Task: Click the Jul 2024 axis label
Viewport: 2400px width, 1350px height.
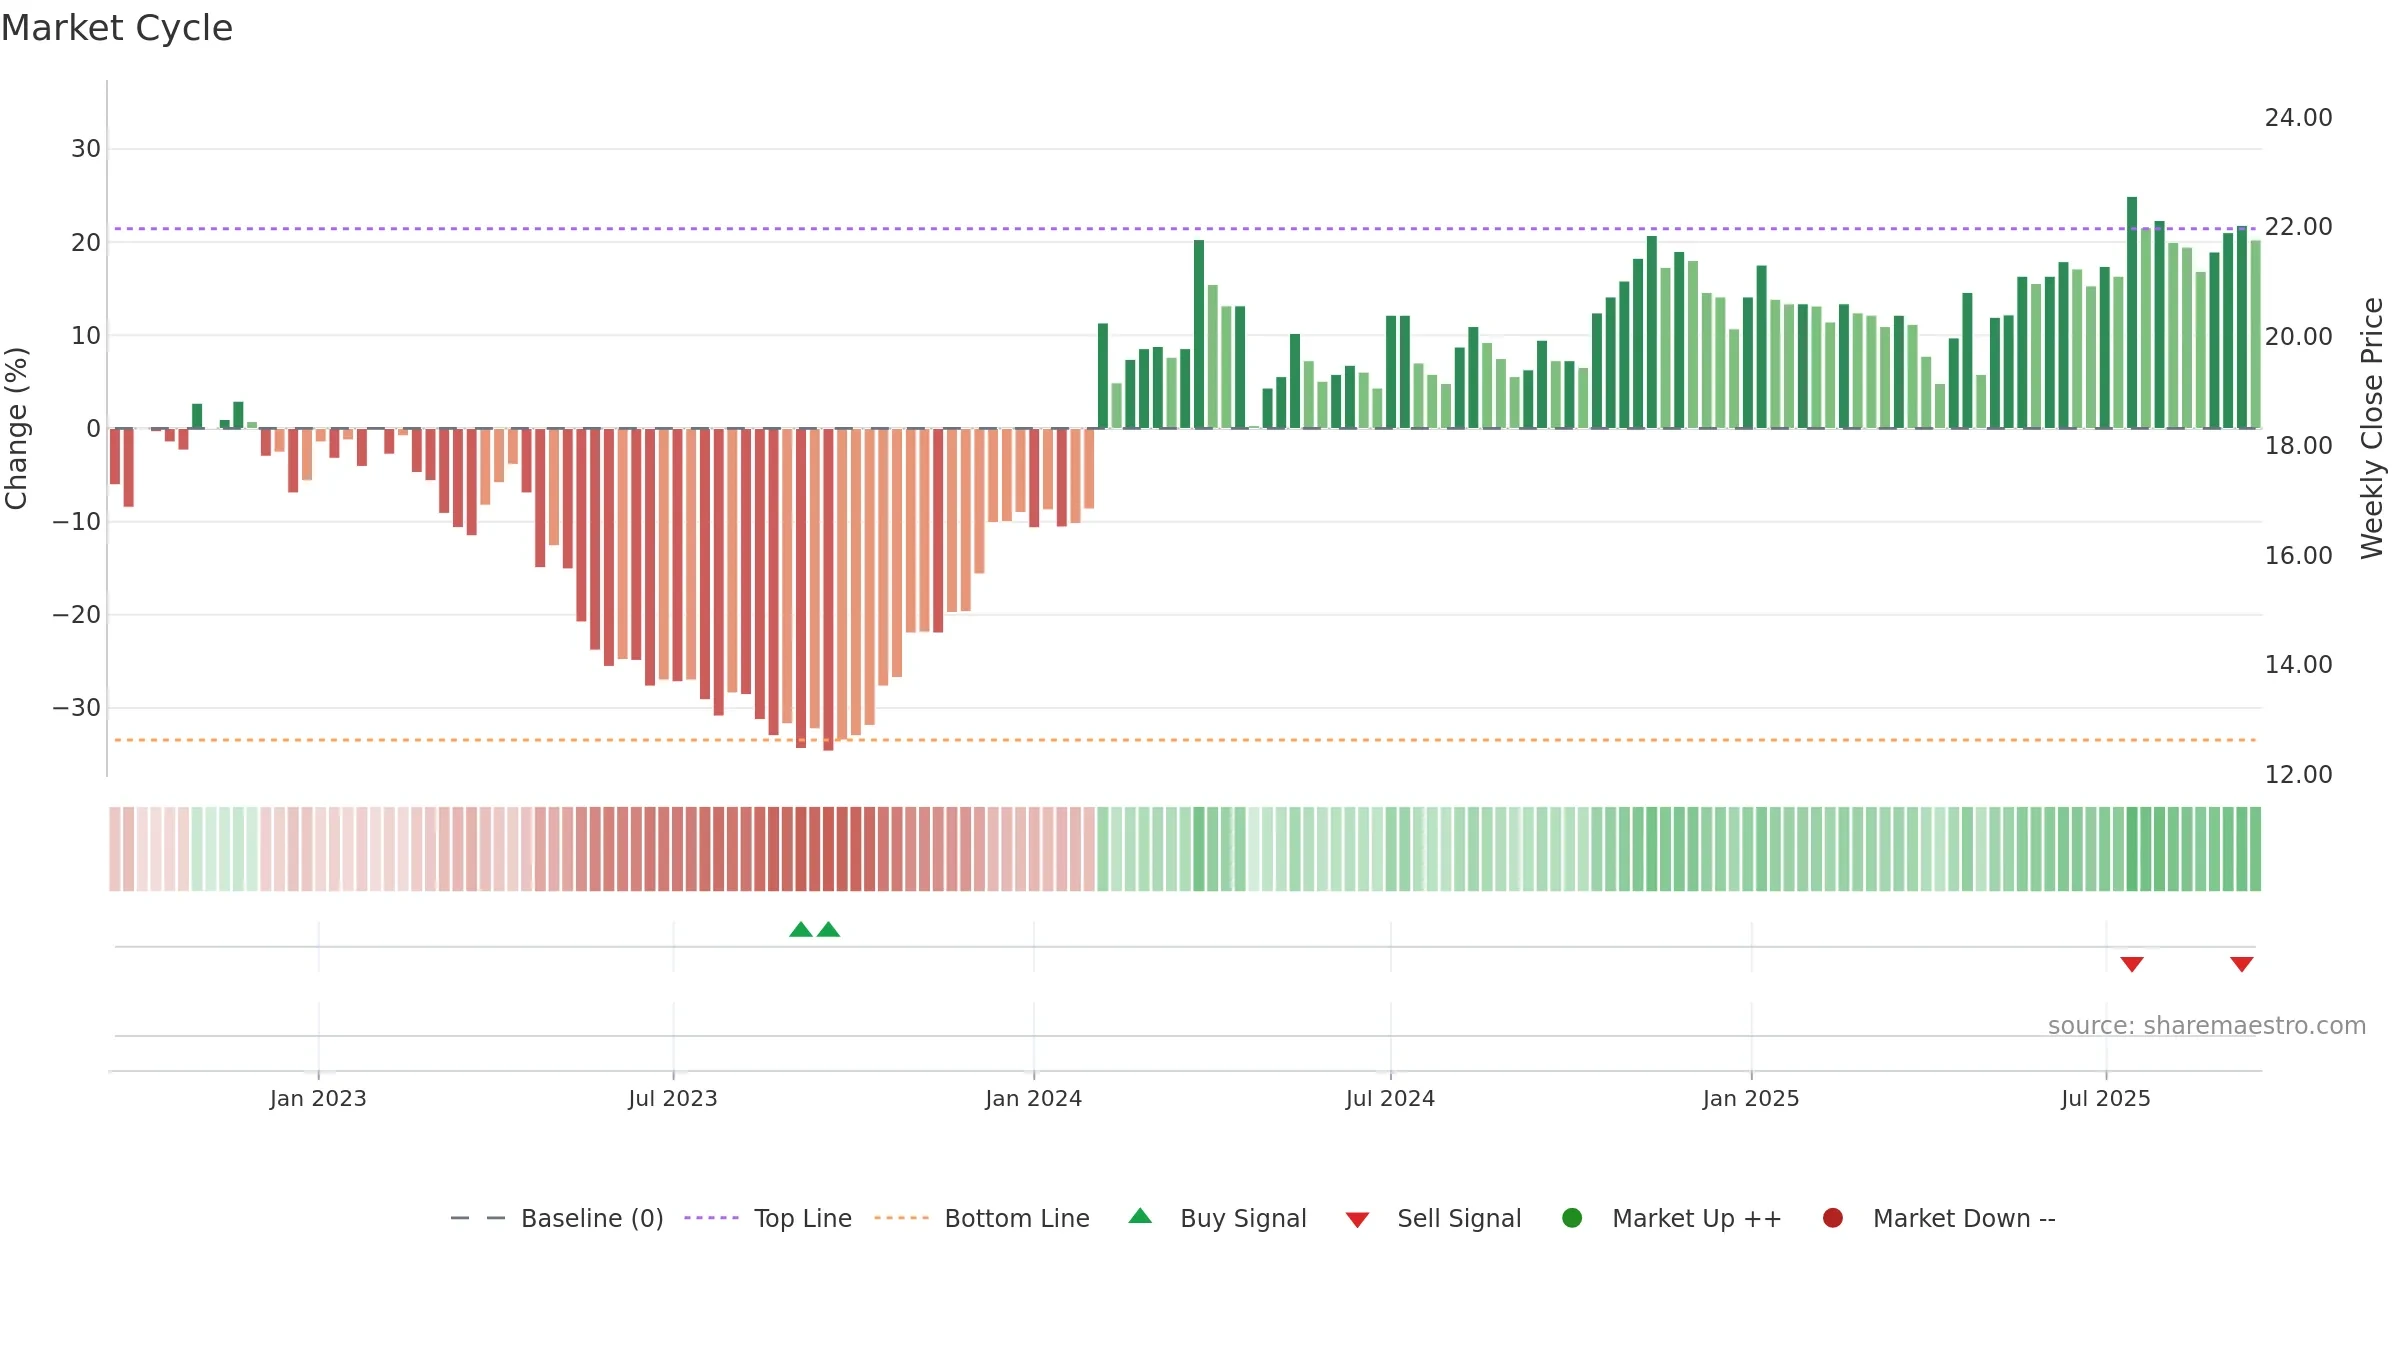Action: 1391,1098
